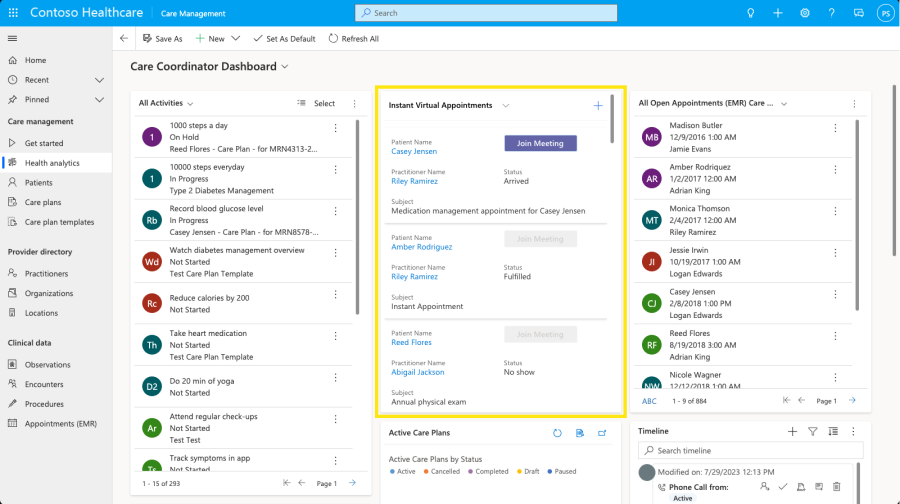
Task: Open the timeline filter icon
Action: point(813,431)
